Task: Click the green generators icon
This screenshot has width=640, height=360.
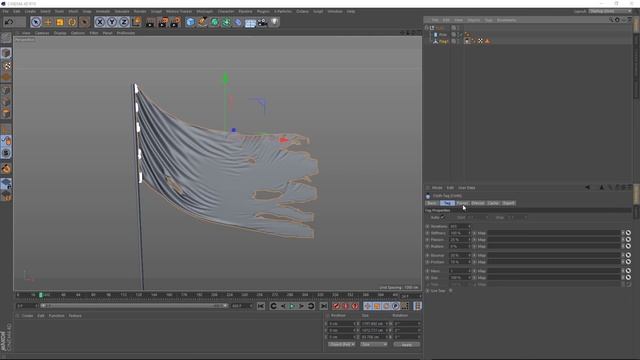Action: [214, 22]
